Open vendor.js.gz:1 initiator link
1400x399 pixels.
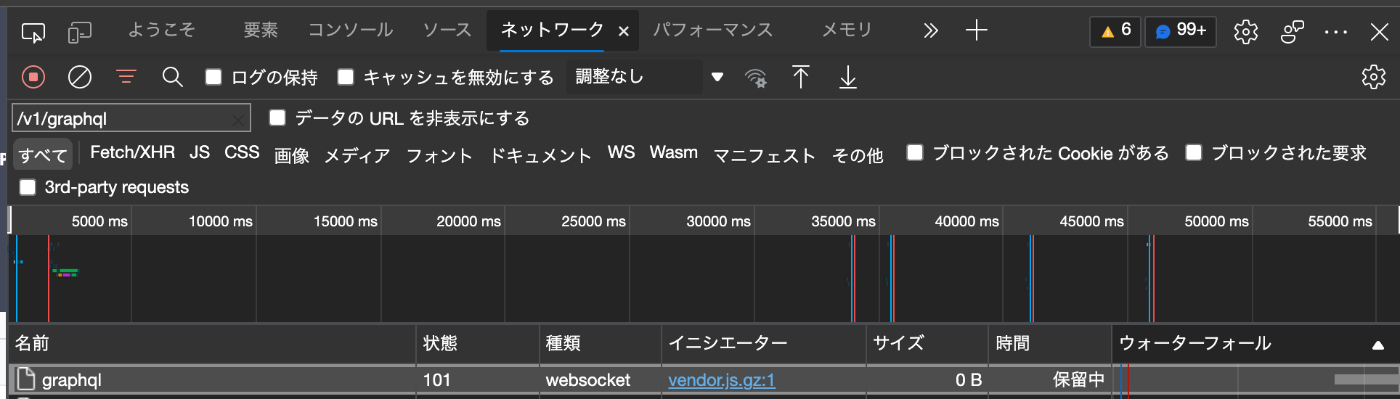click(722, 380)
